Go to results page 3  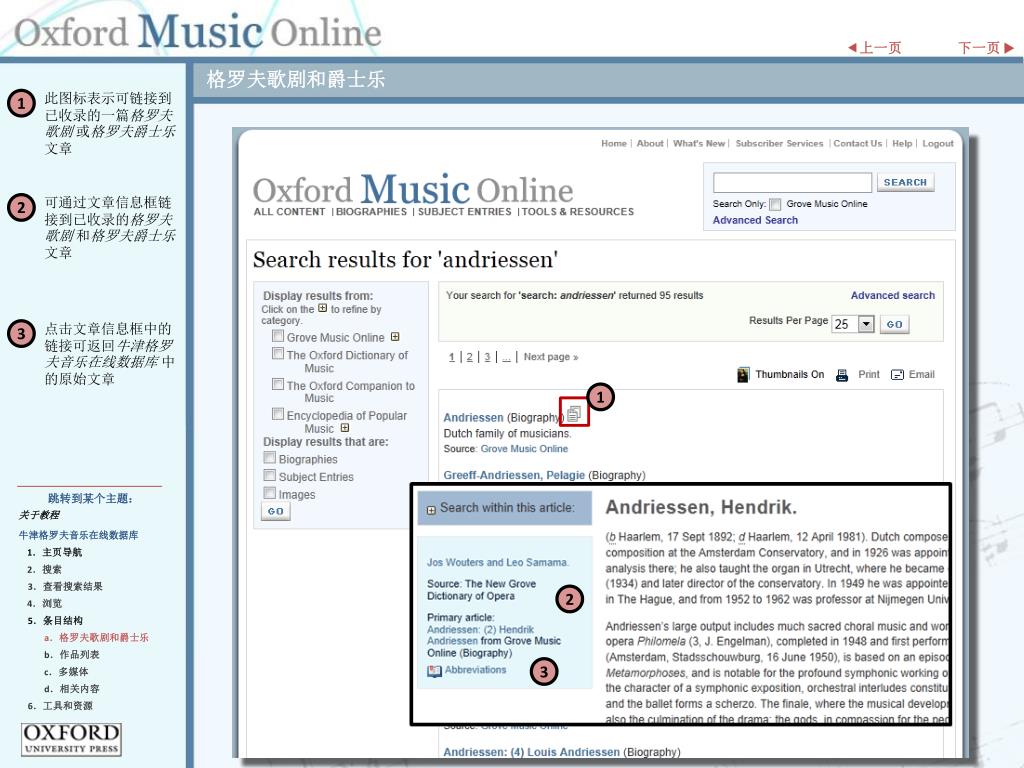(x=487, y=357)
